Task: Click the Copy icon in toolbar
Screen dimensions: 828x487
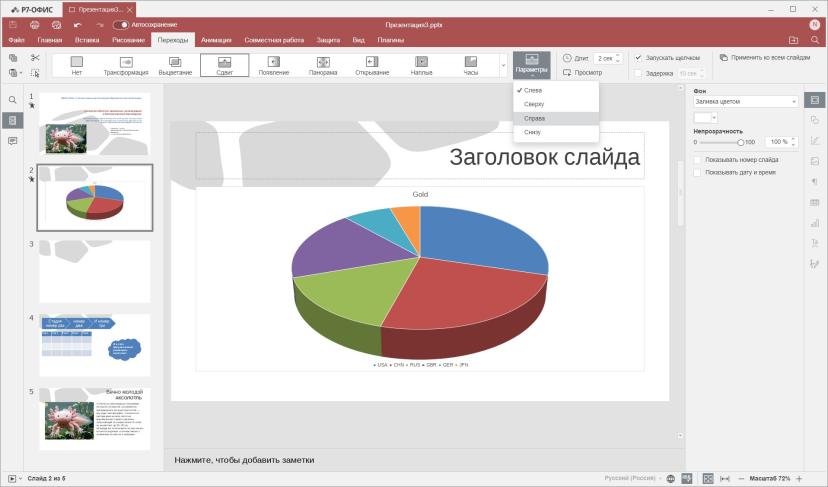Action: [x=13, y=58]
